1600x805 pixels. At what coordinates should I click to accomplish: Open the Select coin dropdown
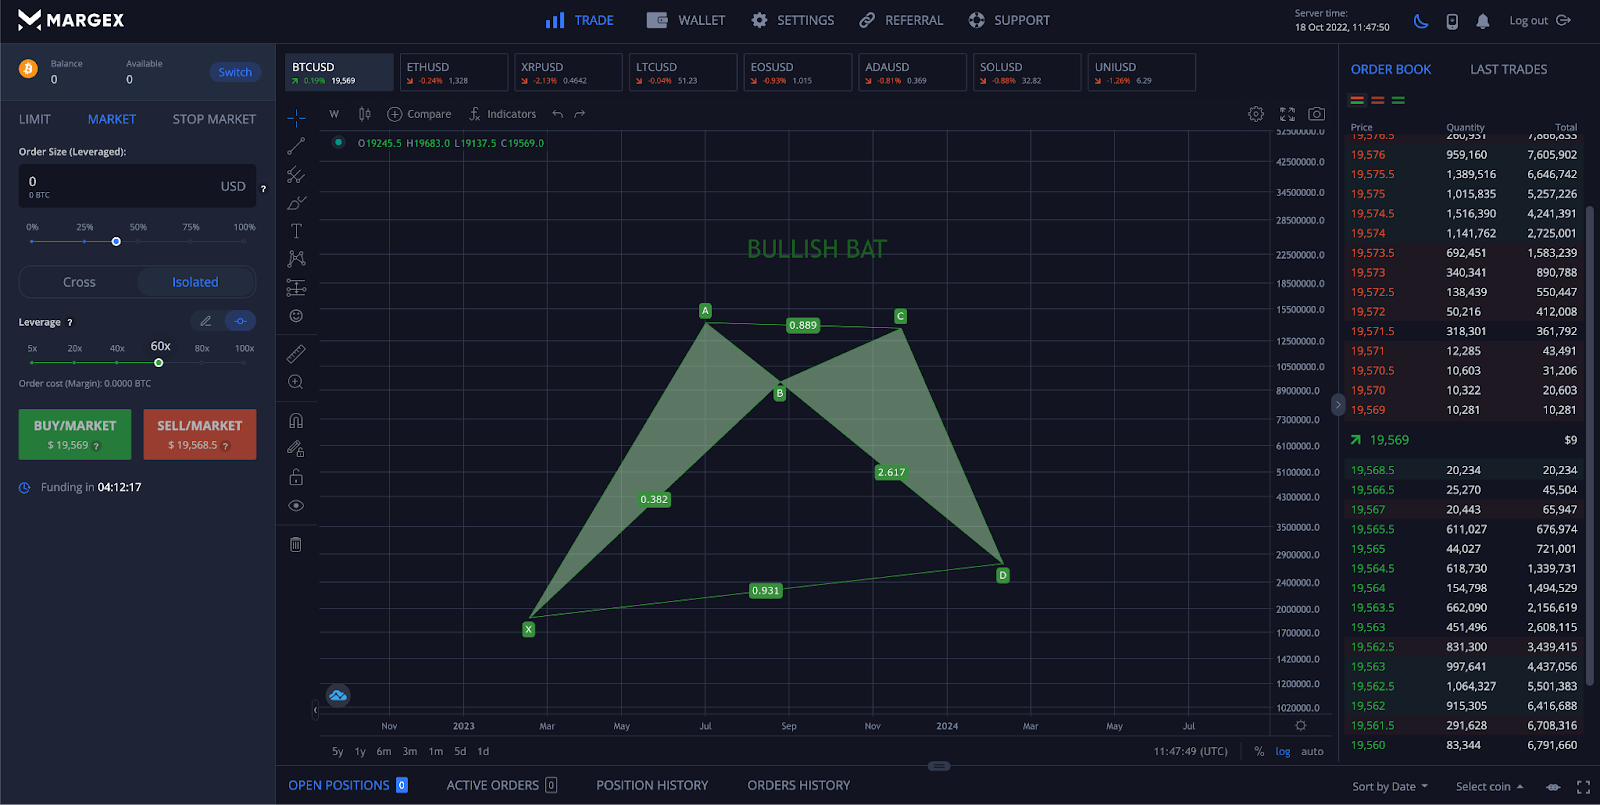(1489, 786)
